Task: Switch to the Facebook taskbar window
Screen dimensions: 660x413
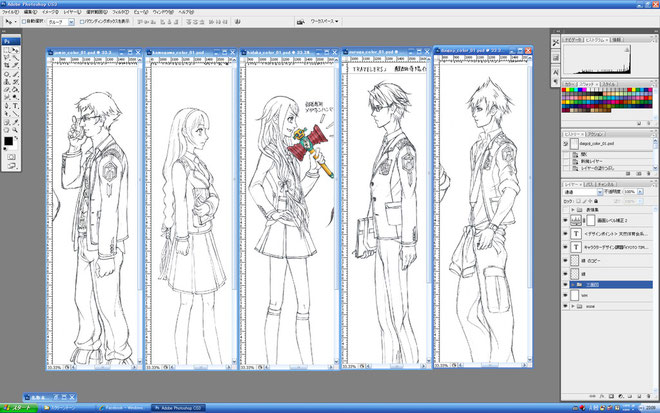Action: (x=121, y=408)
